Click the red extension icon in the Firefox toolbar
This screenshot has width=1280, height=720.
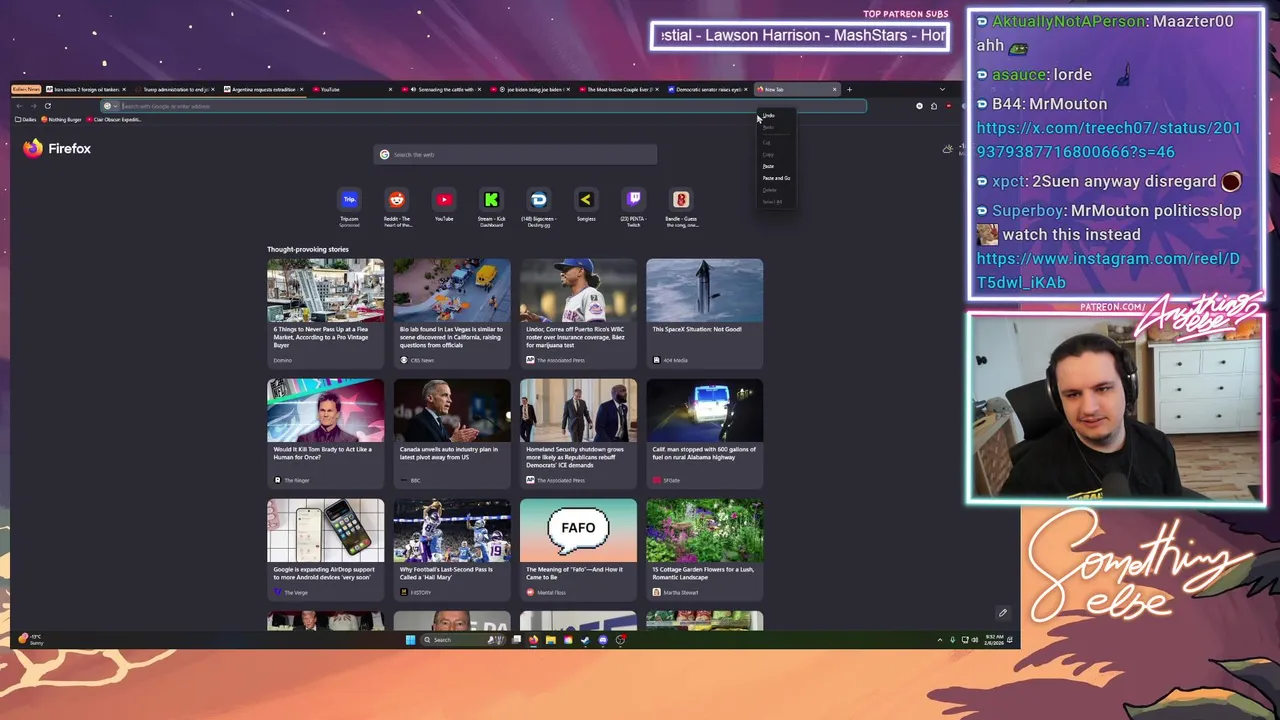(949, 106)
